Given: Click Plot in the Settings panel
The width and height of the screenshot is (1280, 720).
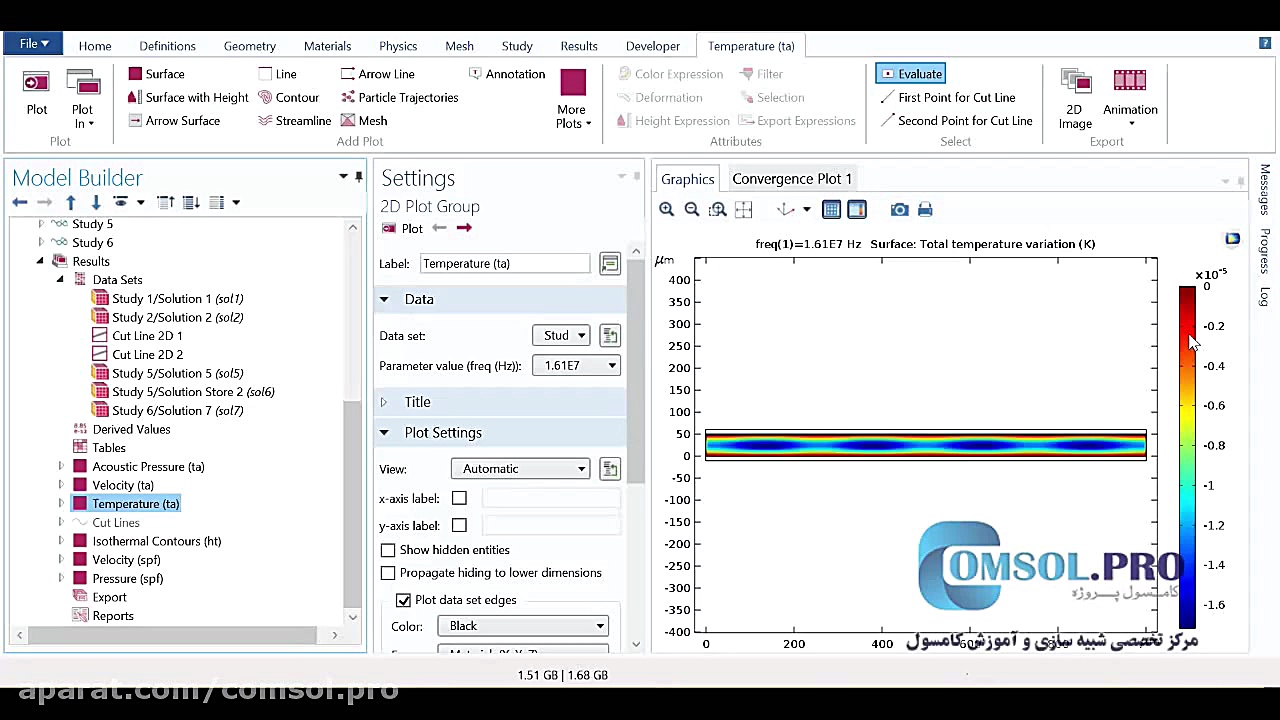Looking at the screenshot, I should click(403, 228).
